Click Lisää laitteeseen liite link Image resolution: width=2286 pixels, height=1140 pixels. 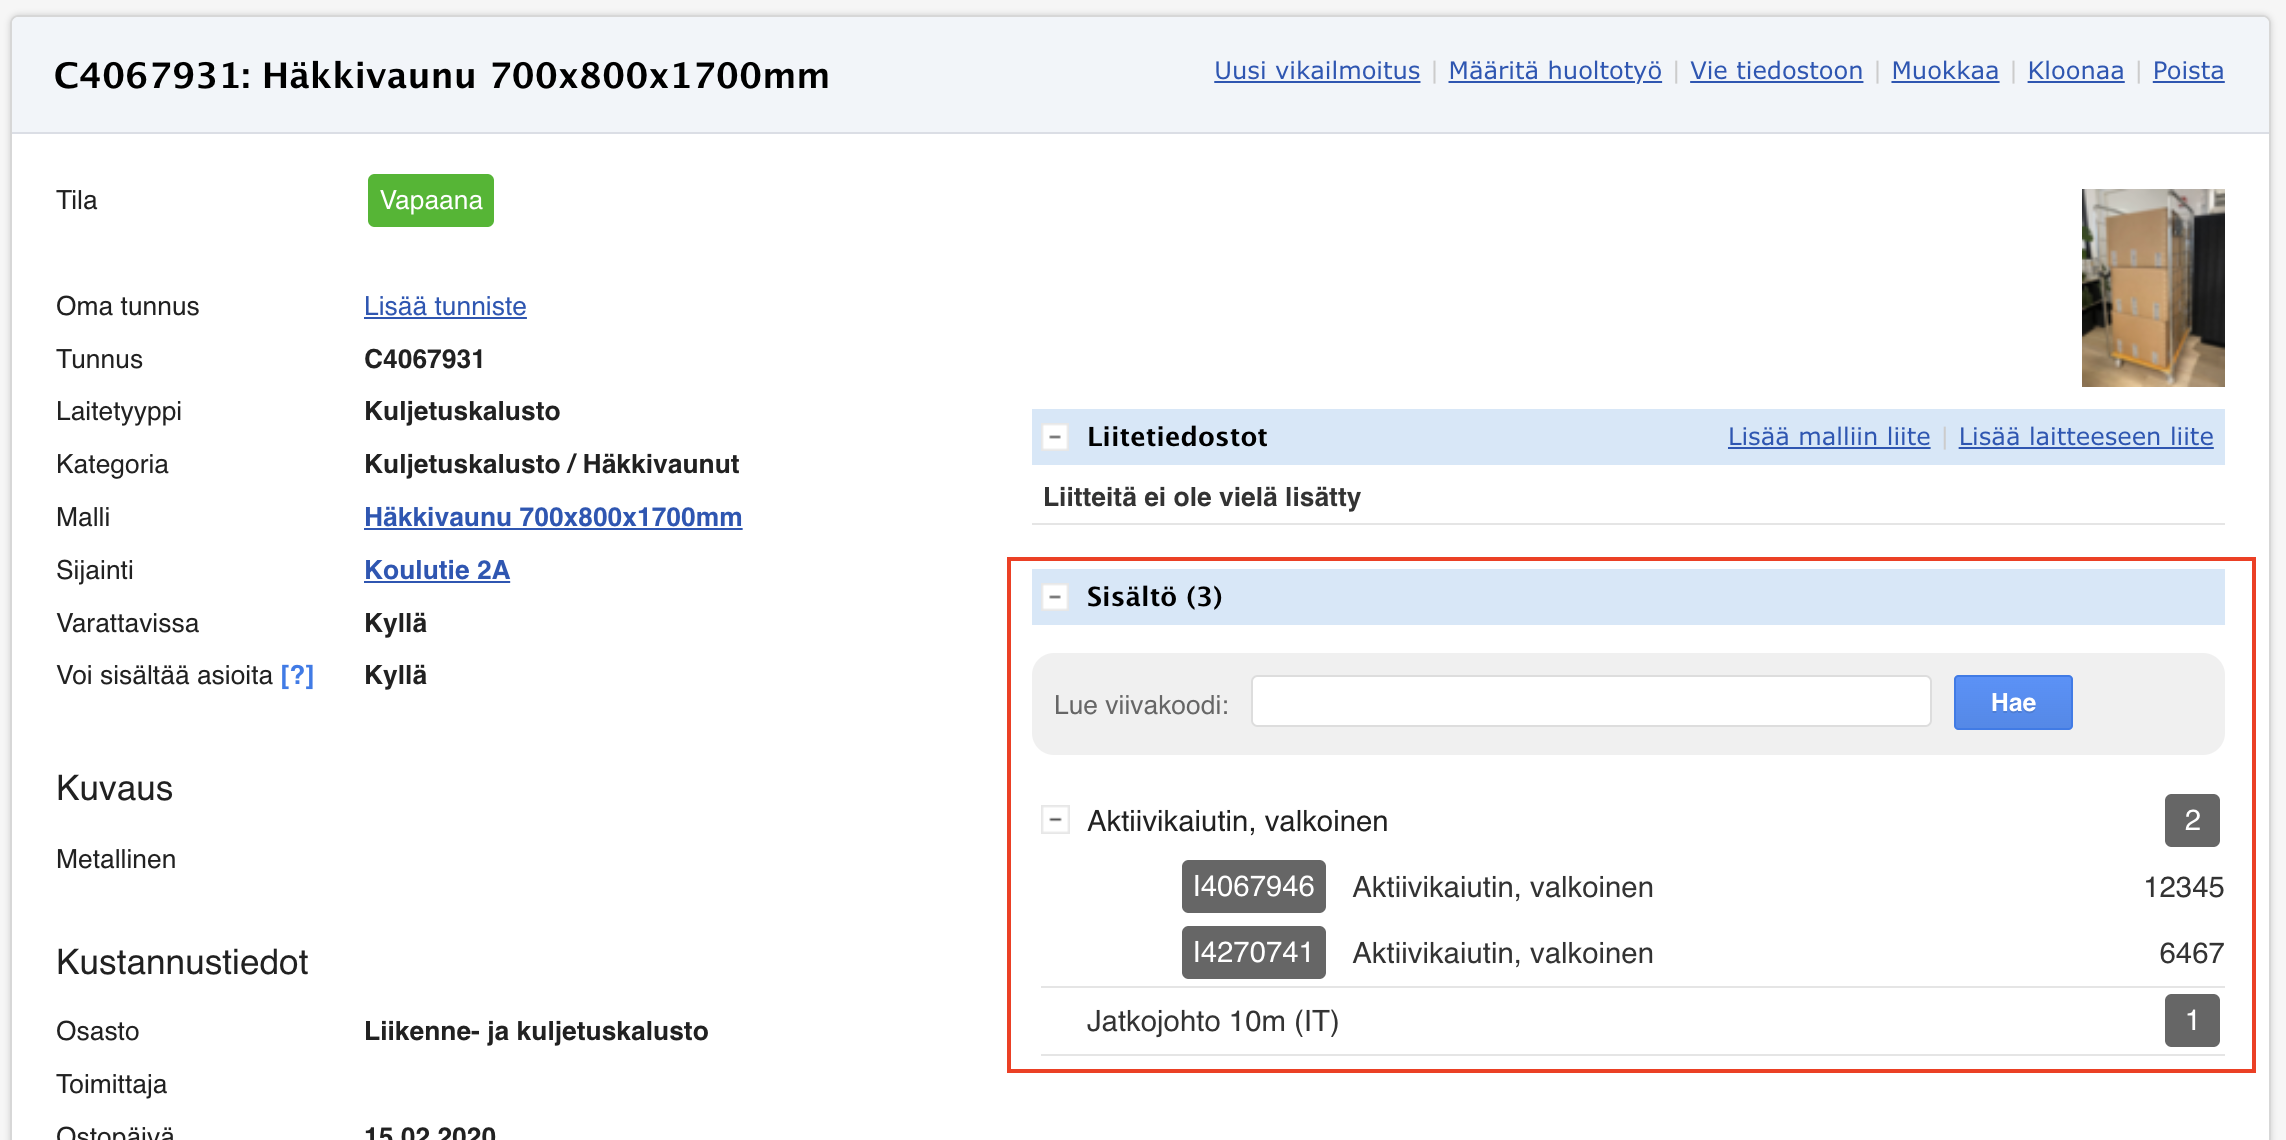coord(2085,437)
